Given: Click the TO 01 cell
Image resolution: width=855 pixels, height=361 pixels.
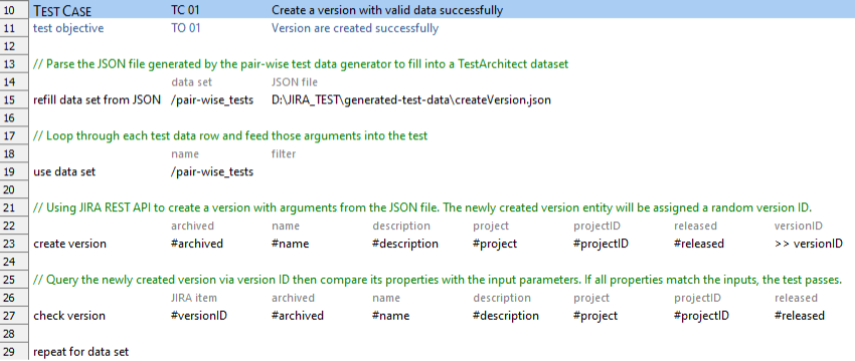Looking at the screenshot, I should coord(185,28).
